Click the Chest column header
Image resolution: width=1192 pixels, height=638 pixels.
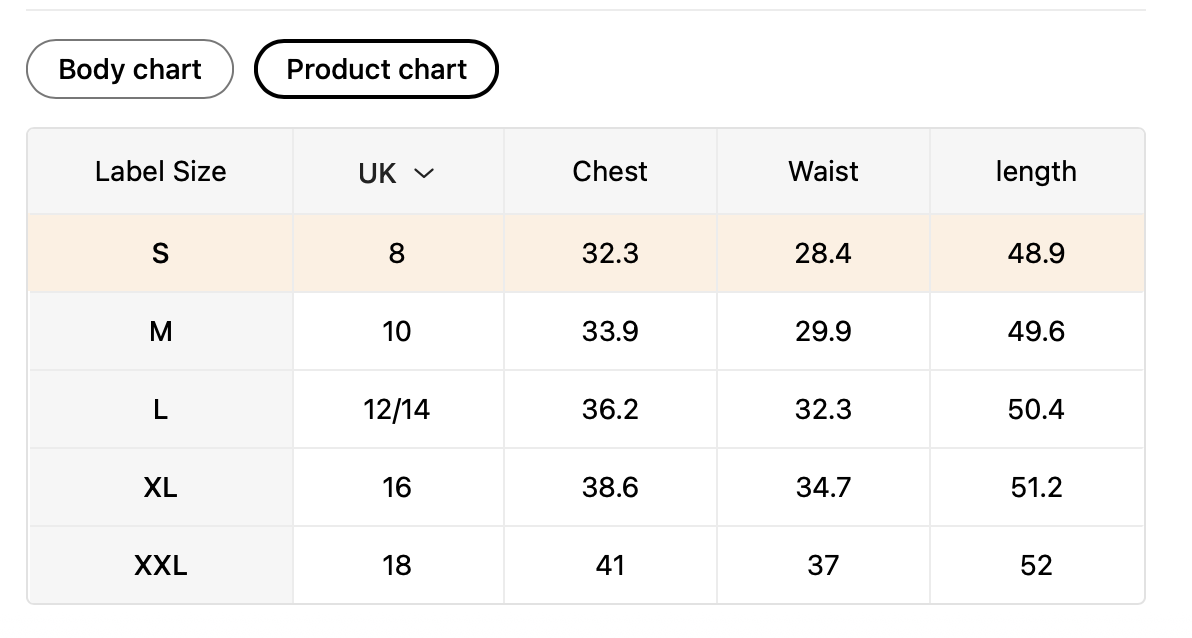pos(610,172)
